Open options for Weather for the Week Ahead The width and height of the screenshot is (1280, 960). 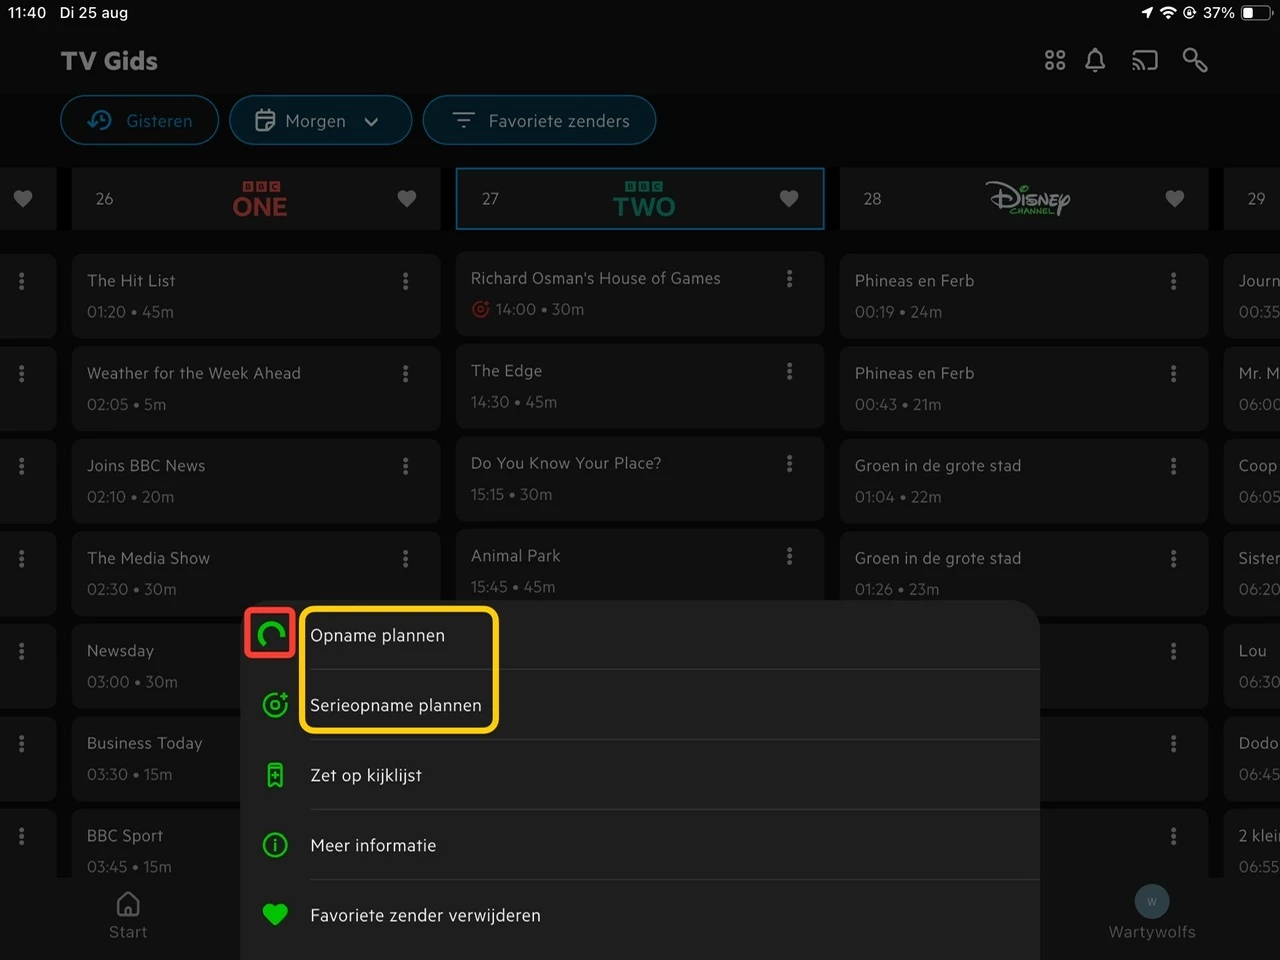405,374
